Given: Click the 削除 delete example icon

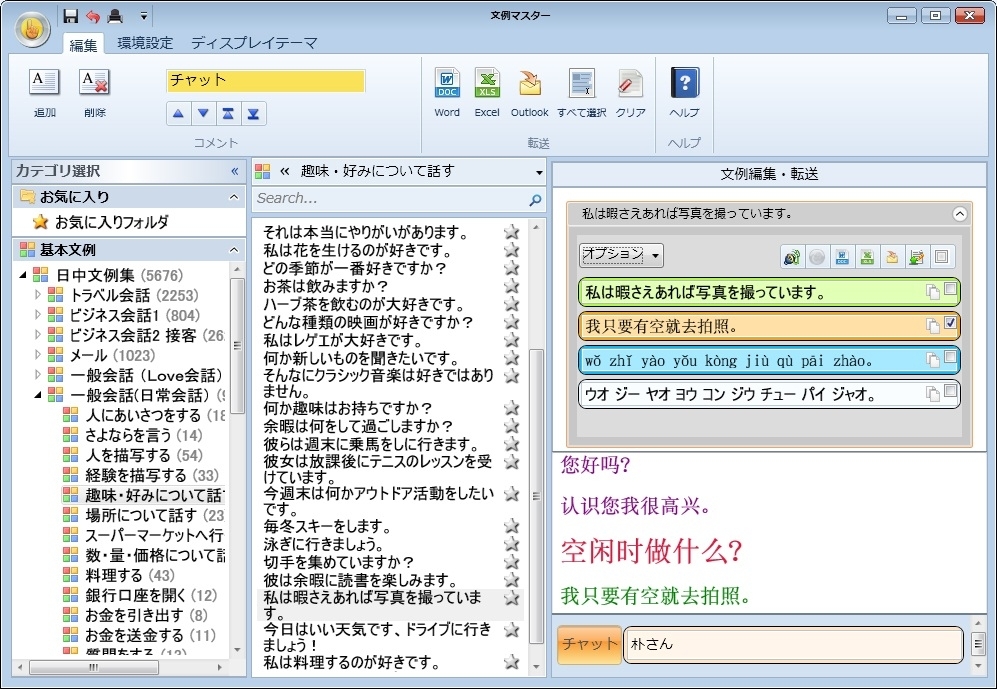Looking at the screenshot, I should pyautogui.click(x=95, y=82).
